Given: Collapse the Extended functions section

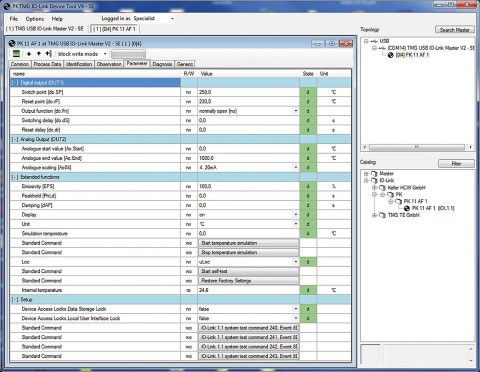Looking at the screenshot, I should 15,177.
